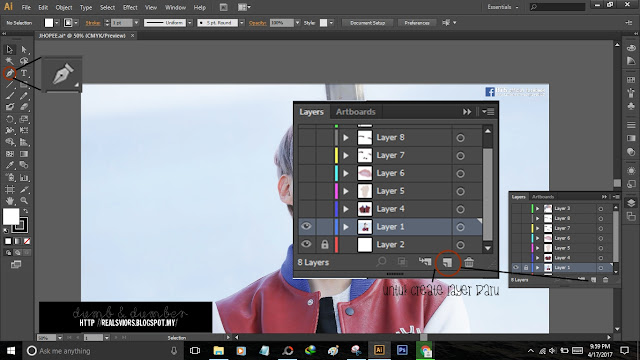Choose the Rotate tool
Screen dimensions: 640x360
coord(9,119)
